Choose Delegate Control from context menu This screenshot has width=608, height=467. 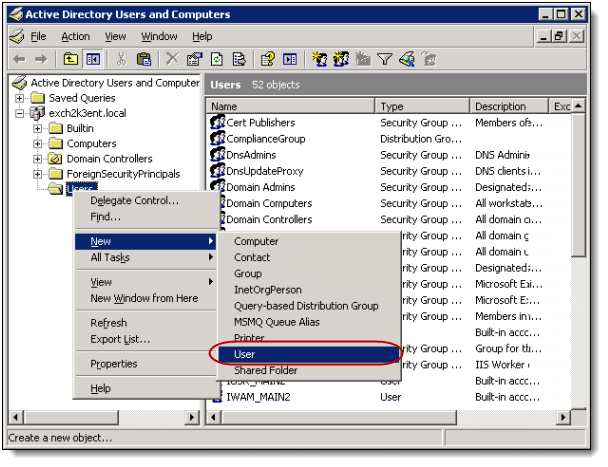tap(134, 201)
